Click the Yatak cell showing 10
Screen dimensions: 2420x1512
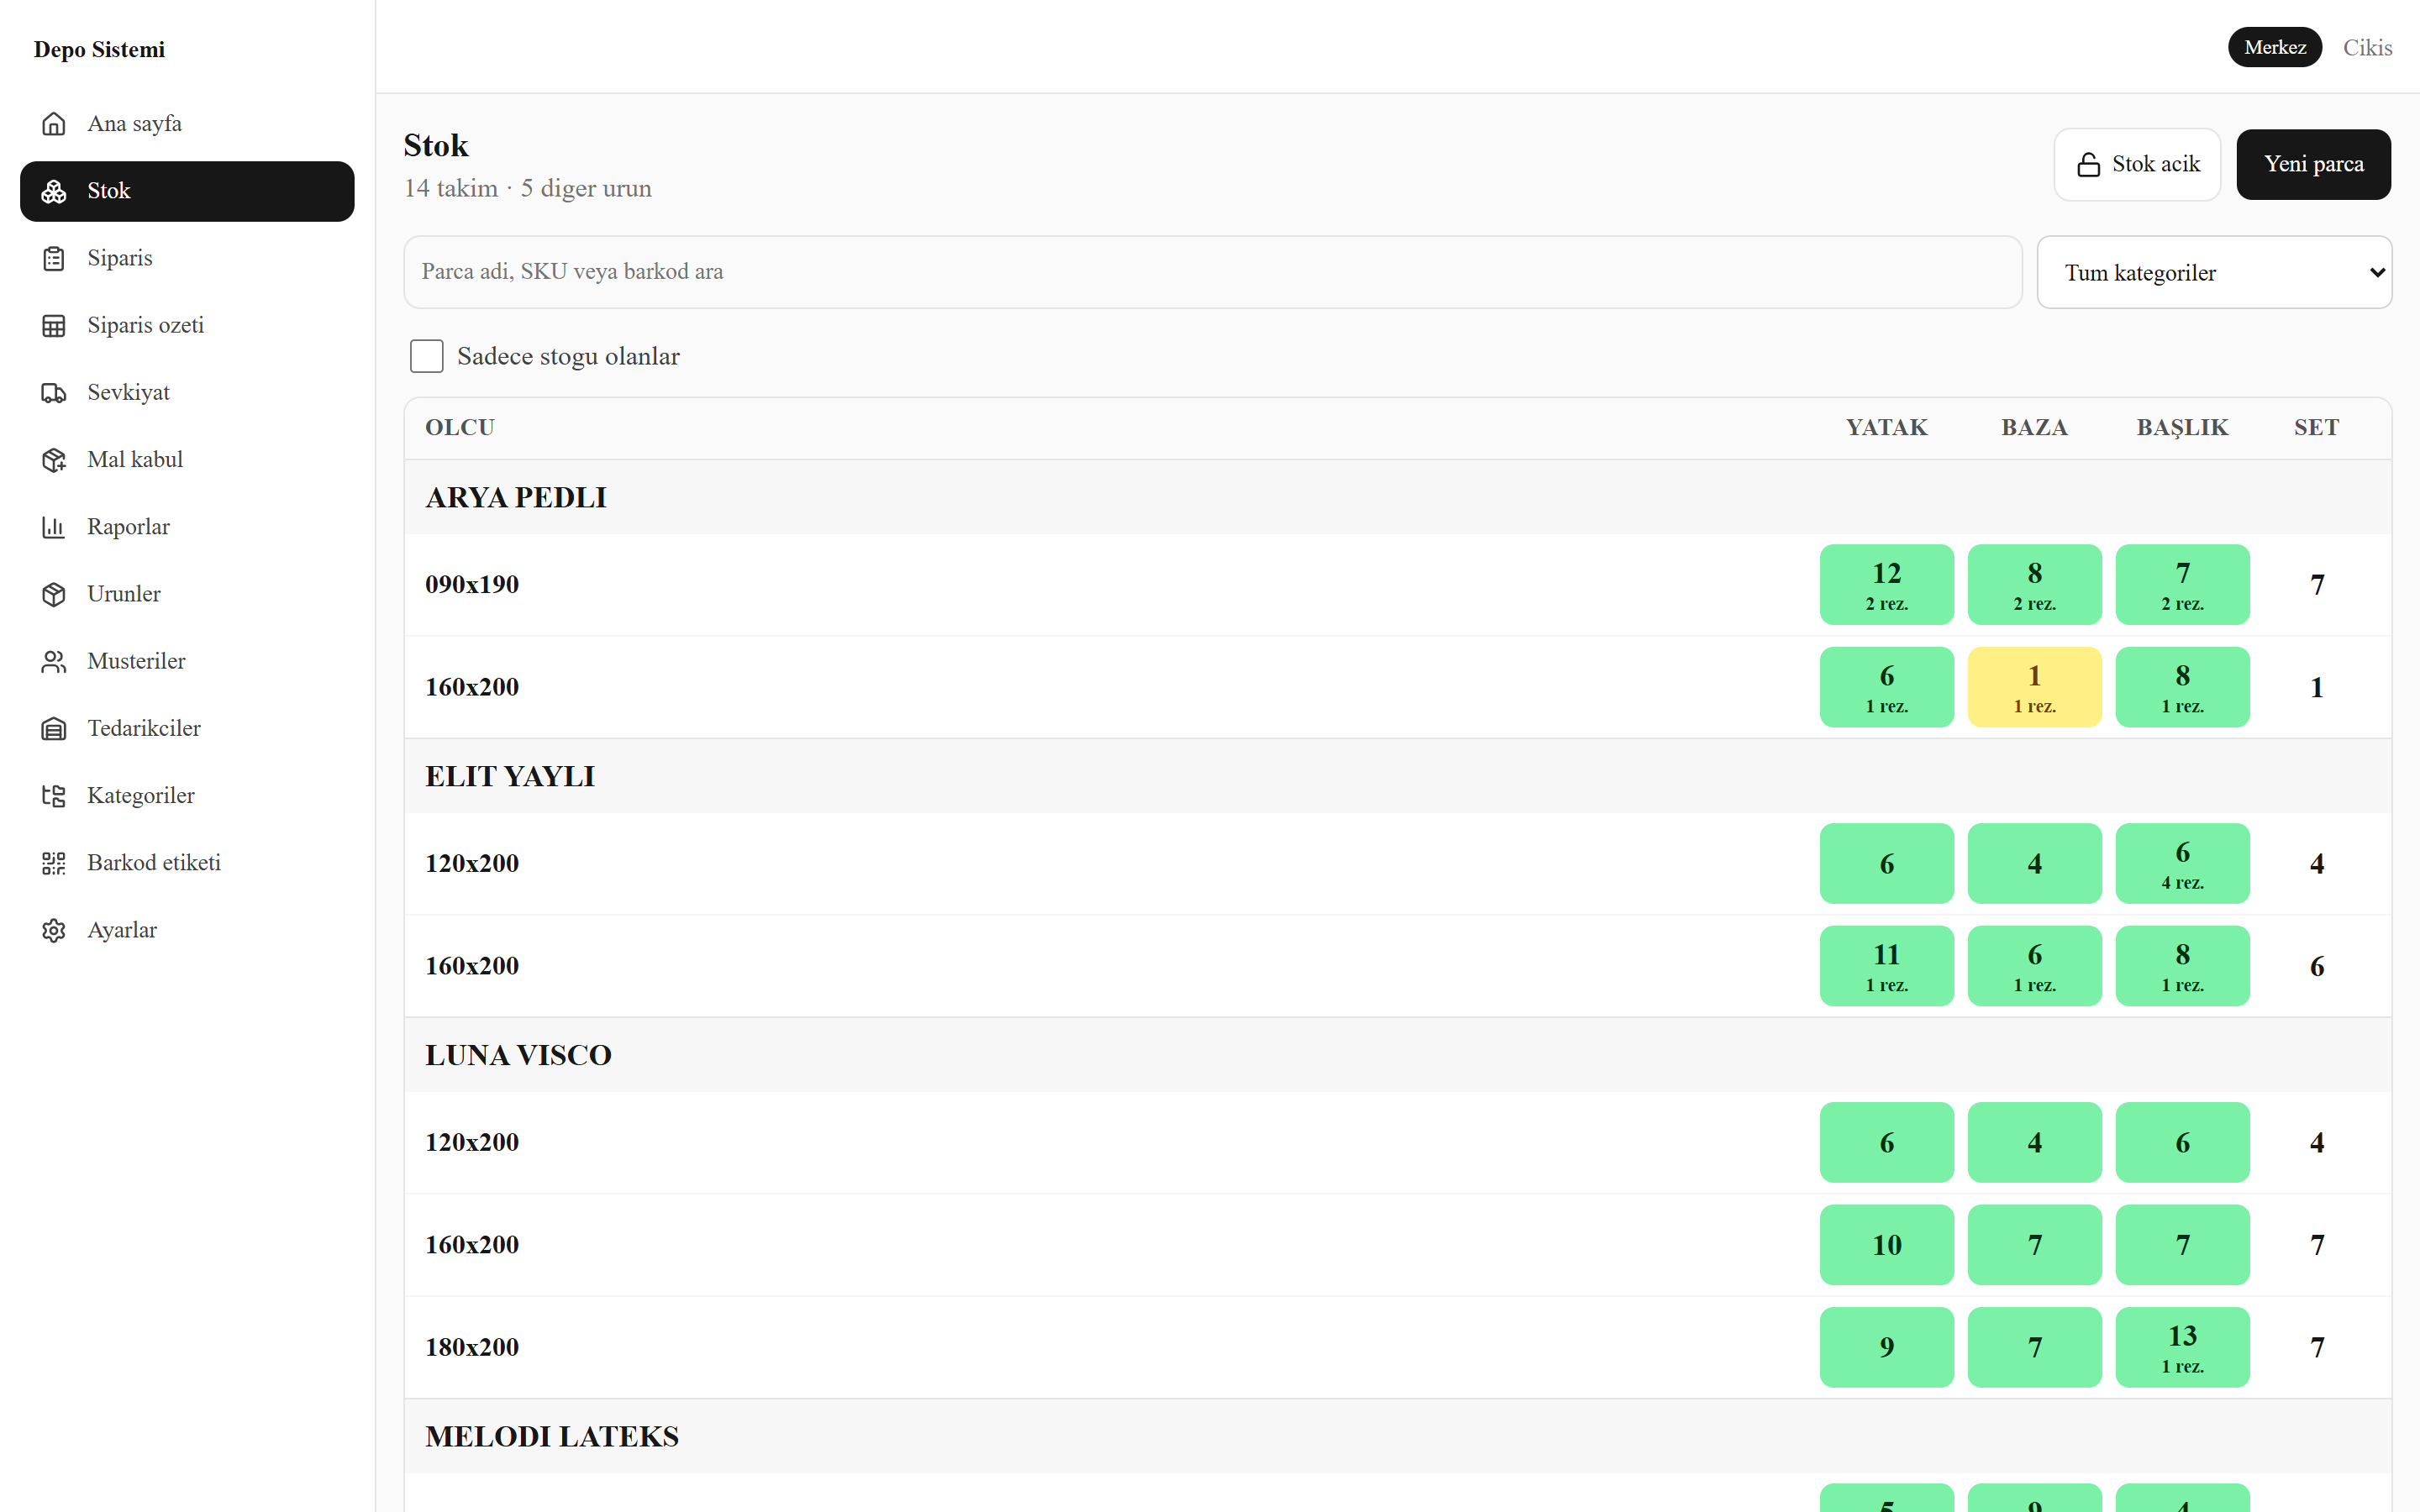coord(1886,1245)
